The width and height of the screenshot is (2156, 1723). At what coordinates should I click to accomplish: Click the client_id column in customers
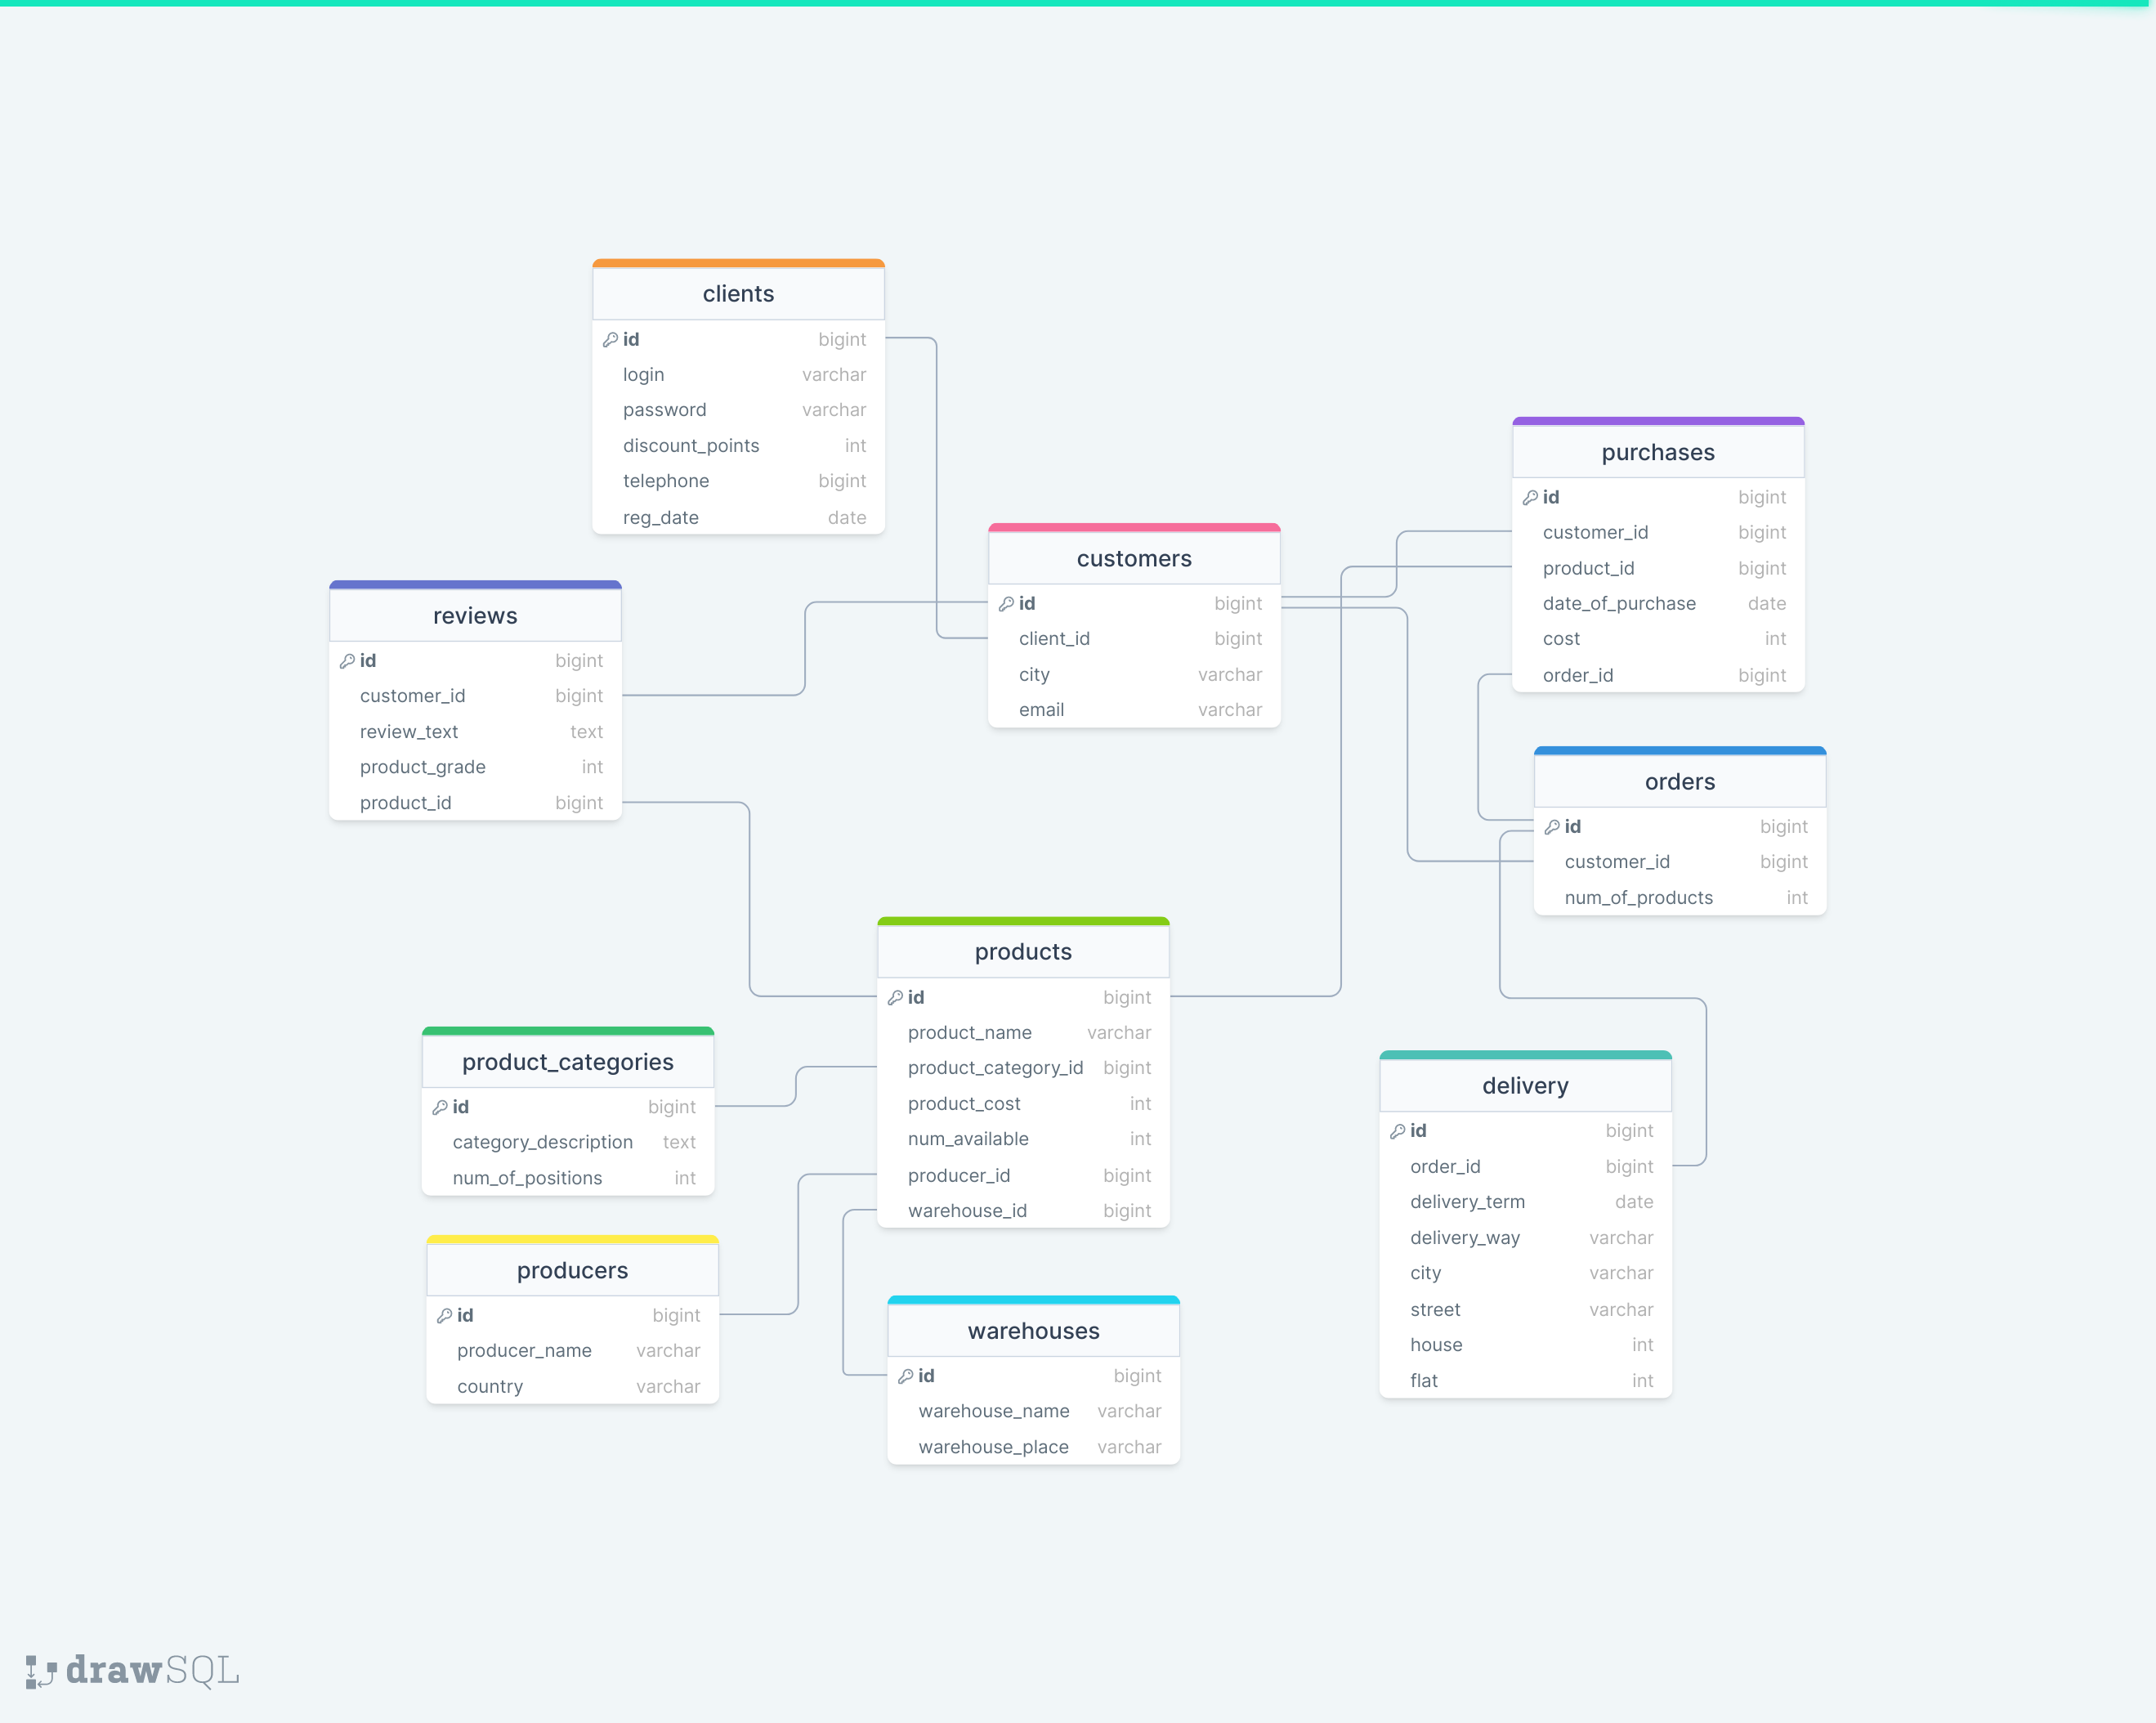(1134, 639)
